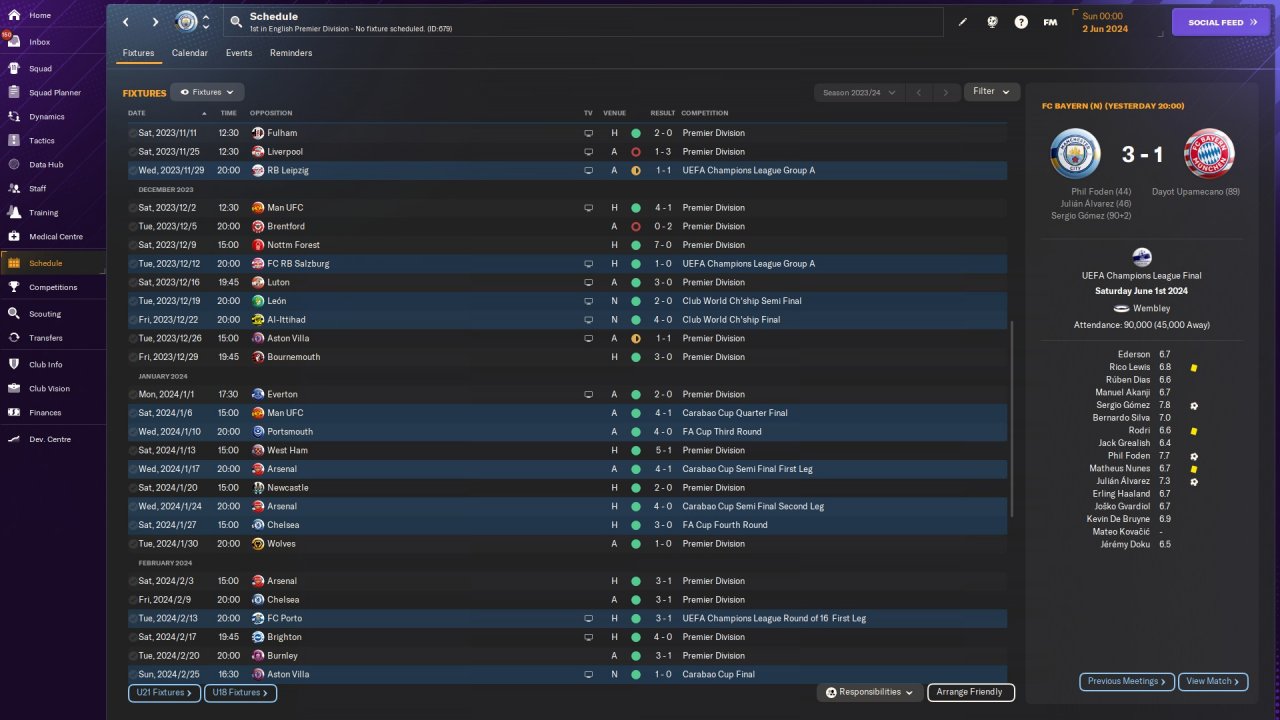The height and width of the screenshot is (720, 1280).
Task: Toggle the circle beside the Everton fixture date
Action: 133,395
